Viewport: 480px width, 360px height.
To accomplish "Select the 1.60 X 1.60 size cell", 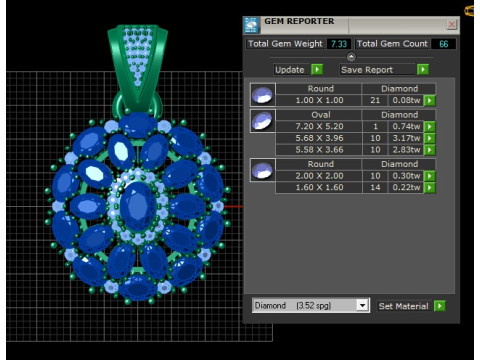I will click(x=319, y=188).
